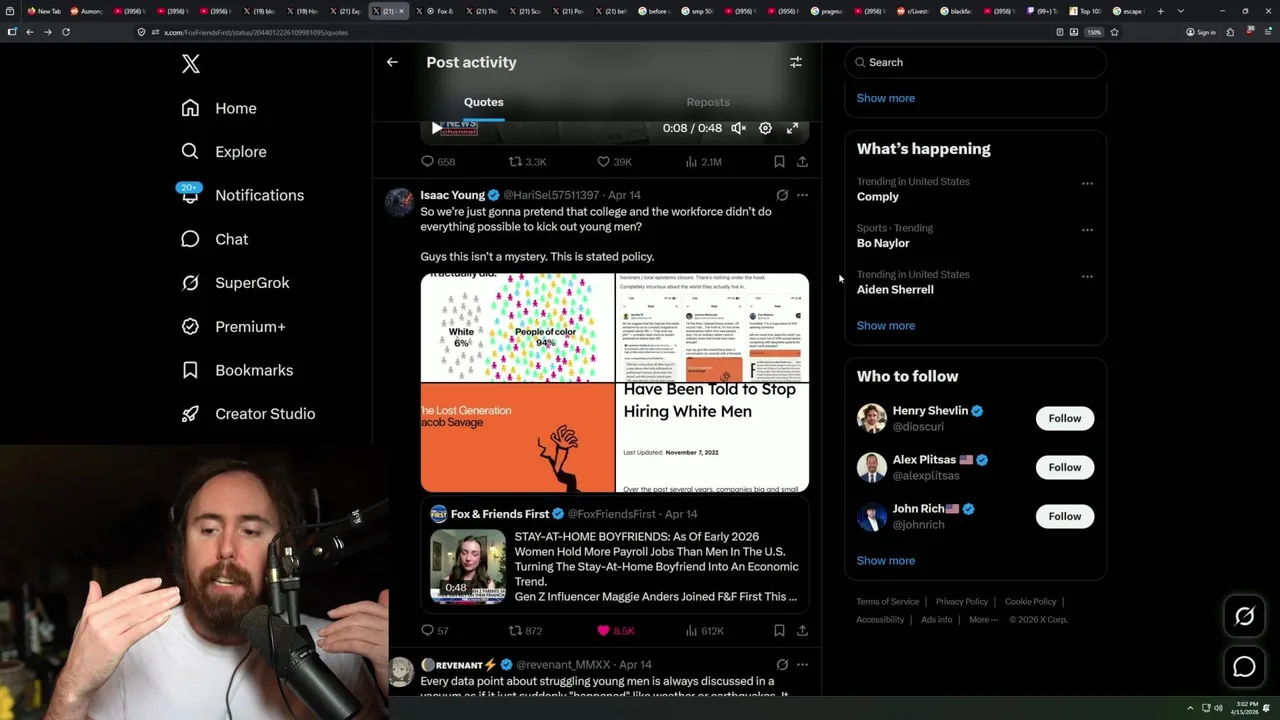Open more options for Comply trend
The height and width of the screenshot is (720, 1280).
(x=1087, y=184)
